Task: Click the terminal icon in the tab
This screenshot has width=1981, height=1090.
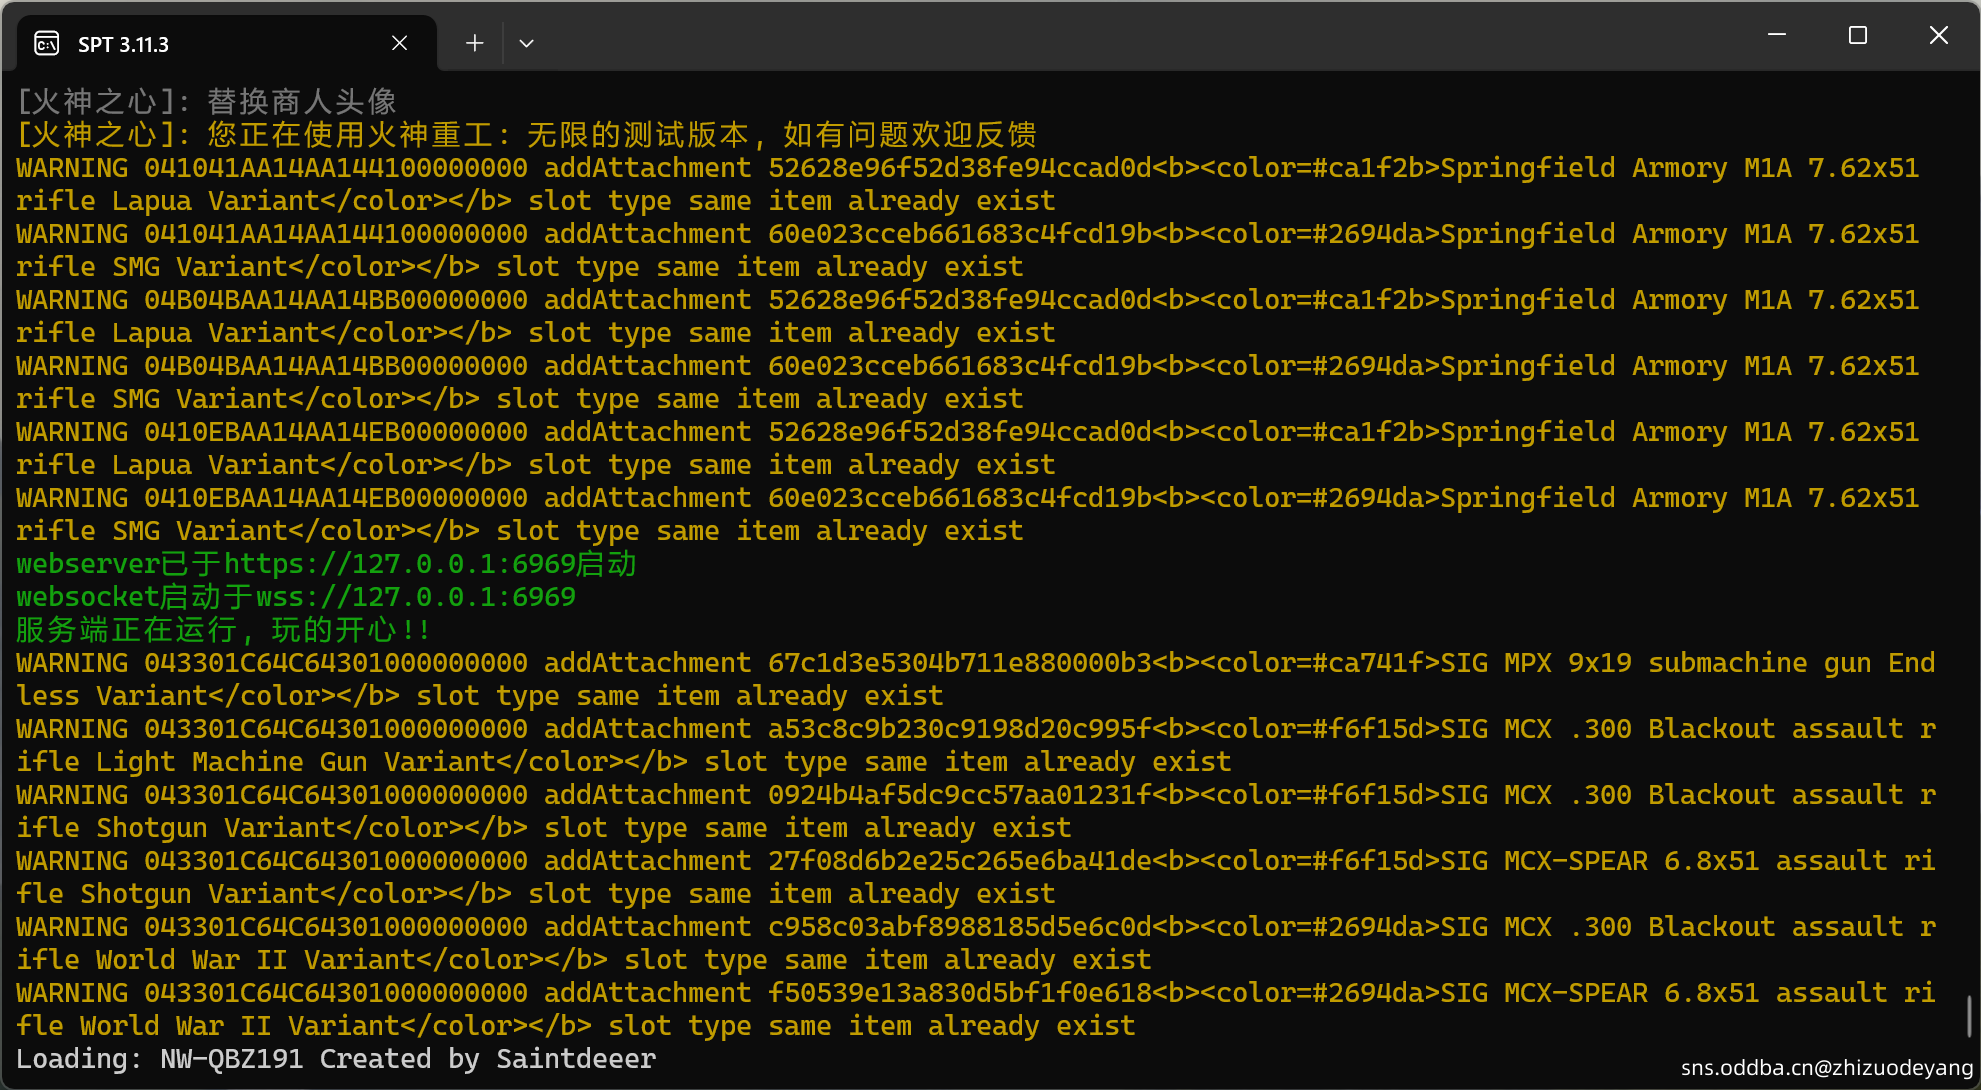Action: (x=46, y=44)
